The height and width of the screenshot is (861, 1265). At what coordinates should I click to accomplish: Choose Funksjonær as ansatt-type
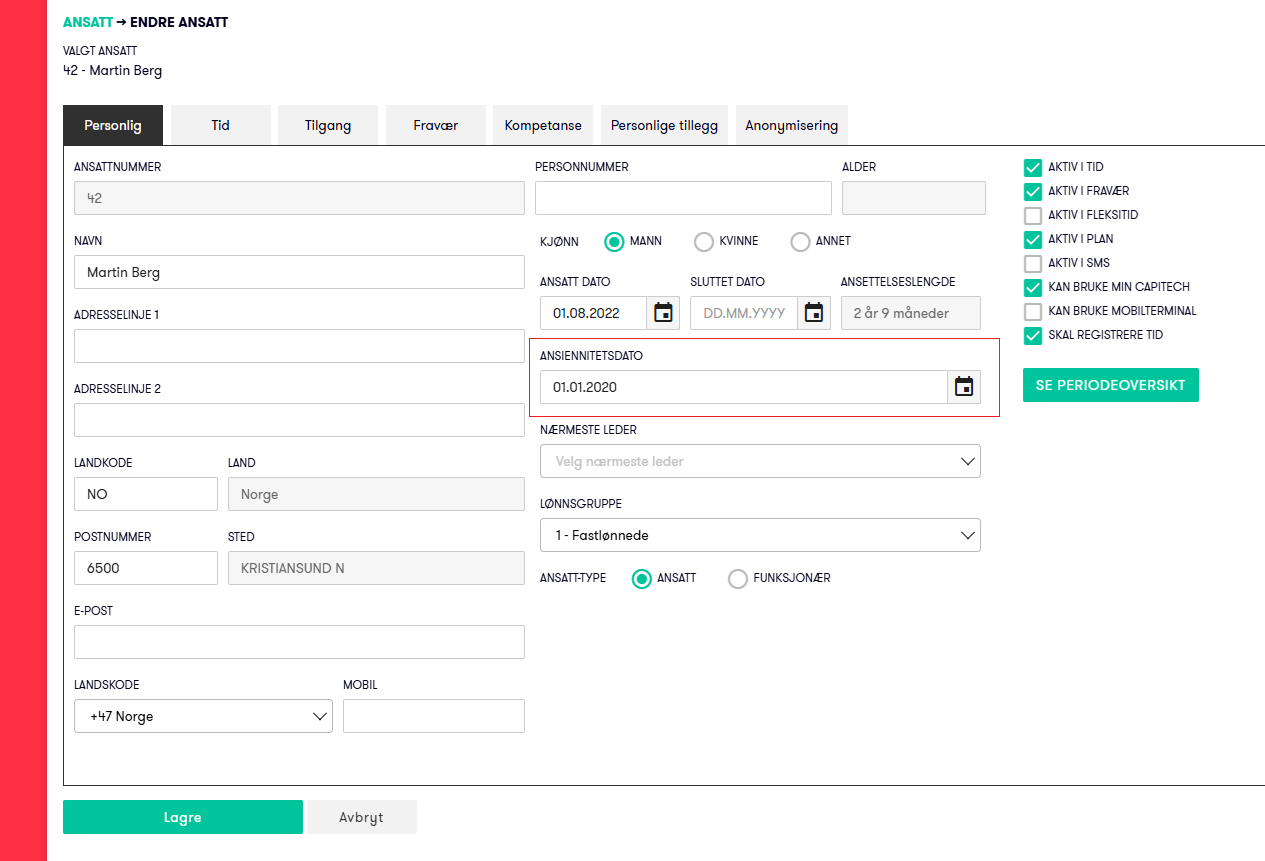[x=738, y=579]
